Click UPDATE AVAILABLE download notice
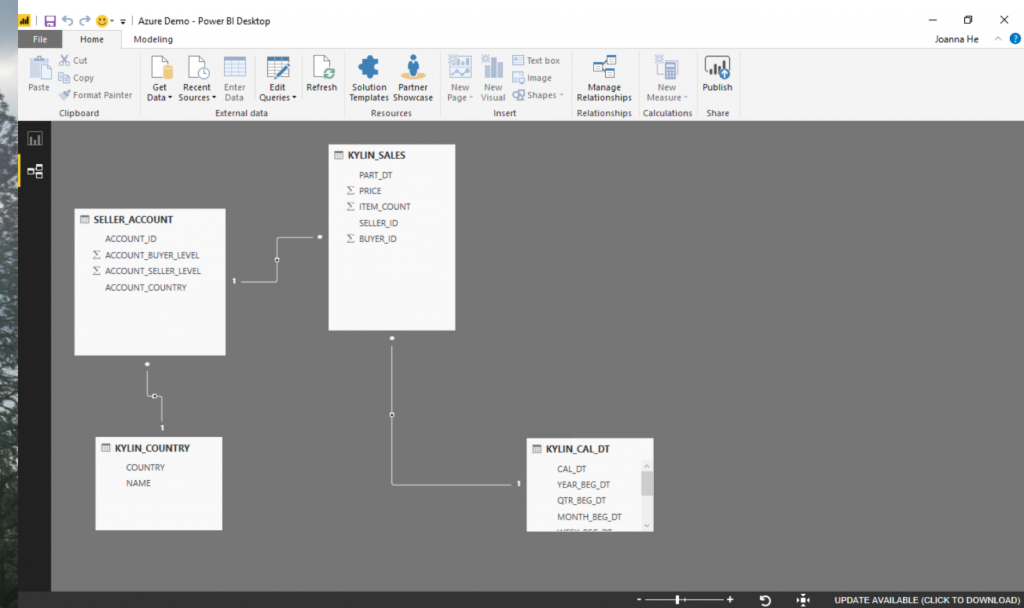This screenshot has height=608, width=1024. click(x=927, y=600)
